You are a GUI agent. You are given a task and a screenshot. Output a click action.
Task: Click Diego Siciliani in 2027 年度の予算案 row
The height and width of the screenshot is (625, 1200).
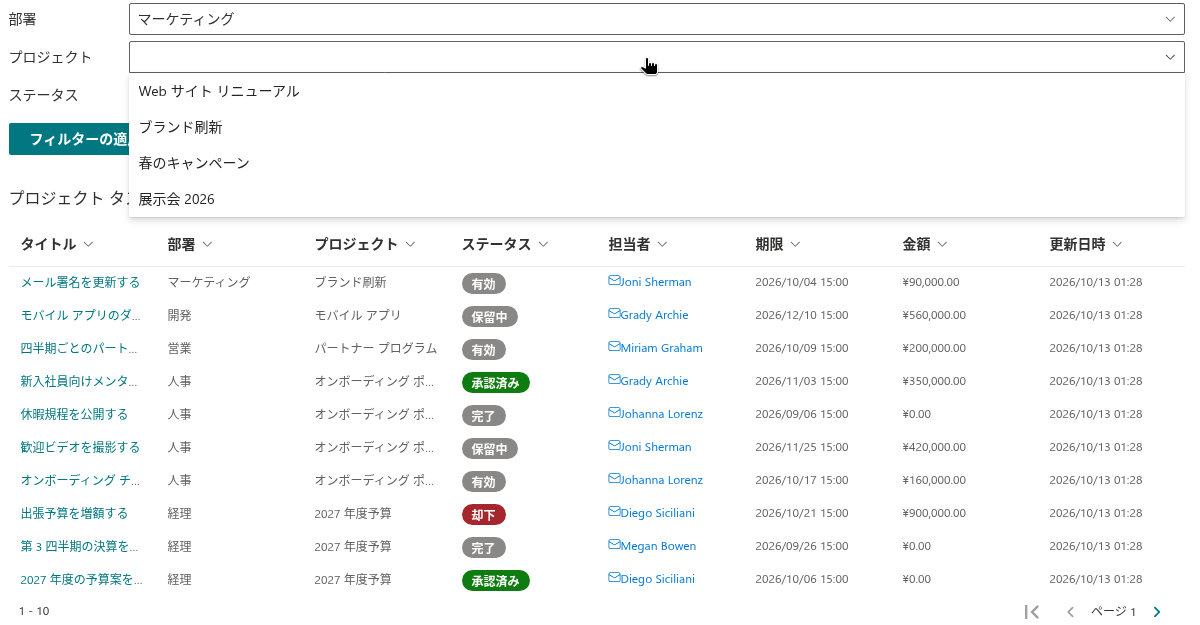[657, 579]
